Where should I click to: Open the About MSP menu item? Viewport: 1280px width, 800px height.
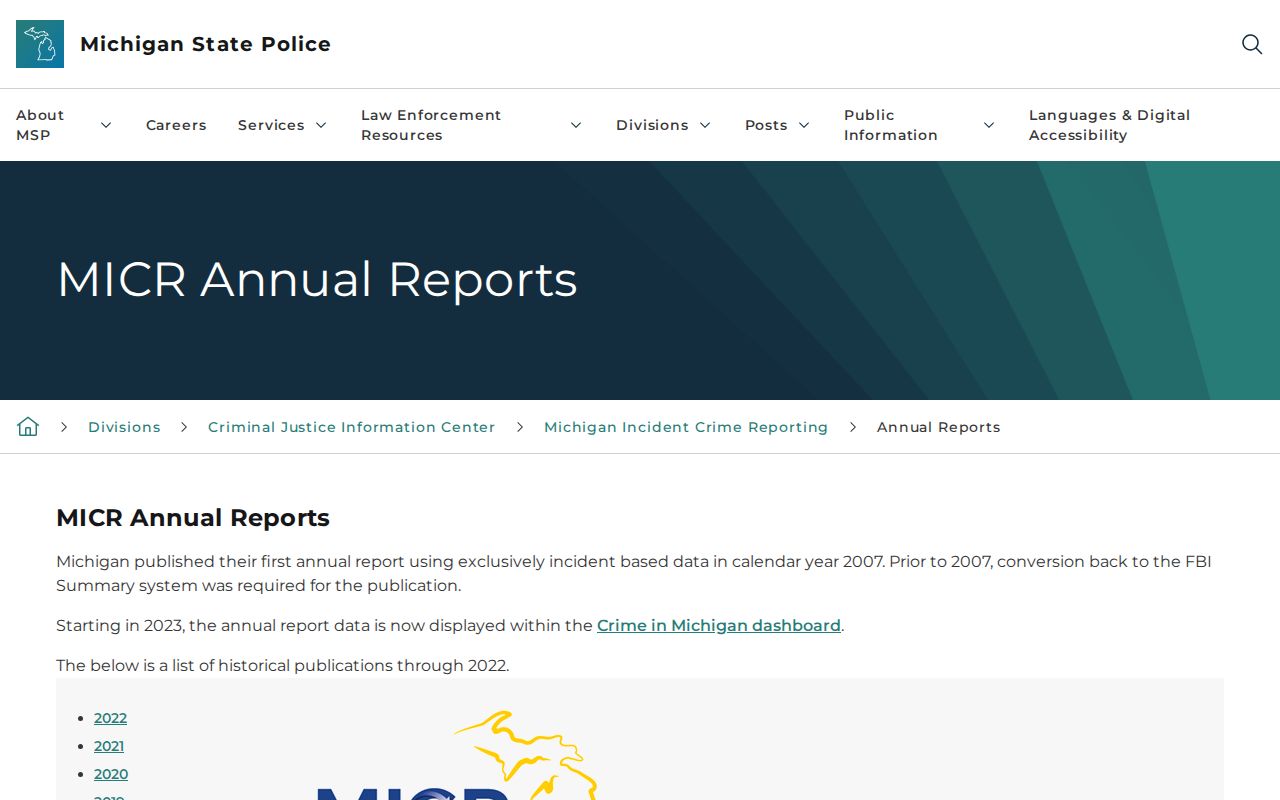40,125
